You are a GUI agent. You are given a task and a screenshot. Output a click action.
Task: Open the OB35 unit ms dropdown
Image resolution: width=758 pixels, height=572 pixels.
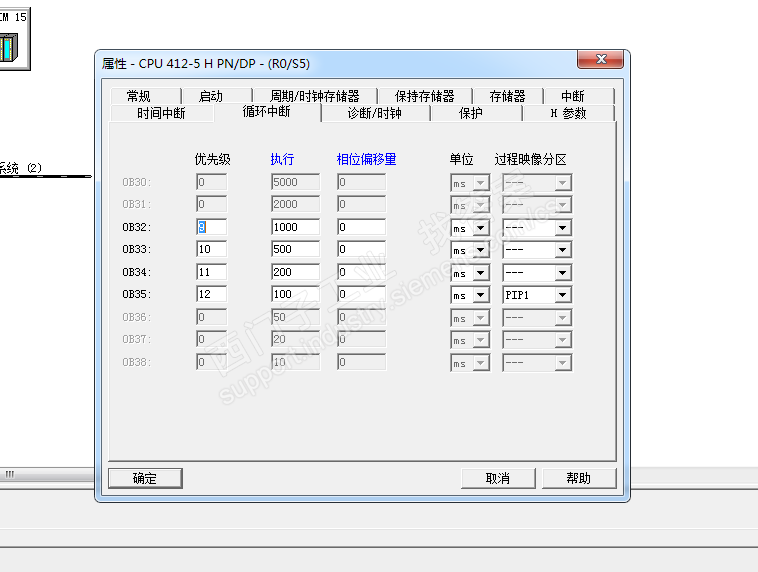click(470, 295)
